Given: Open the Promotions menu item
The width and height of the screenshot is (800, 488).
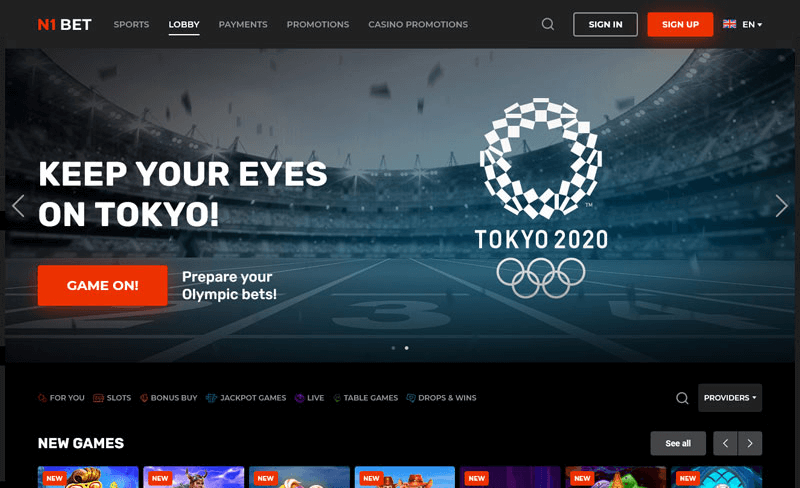Looking at the screenshot, I should coord(318,25).
